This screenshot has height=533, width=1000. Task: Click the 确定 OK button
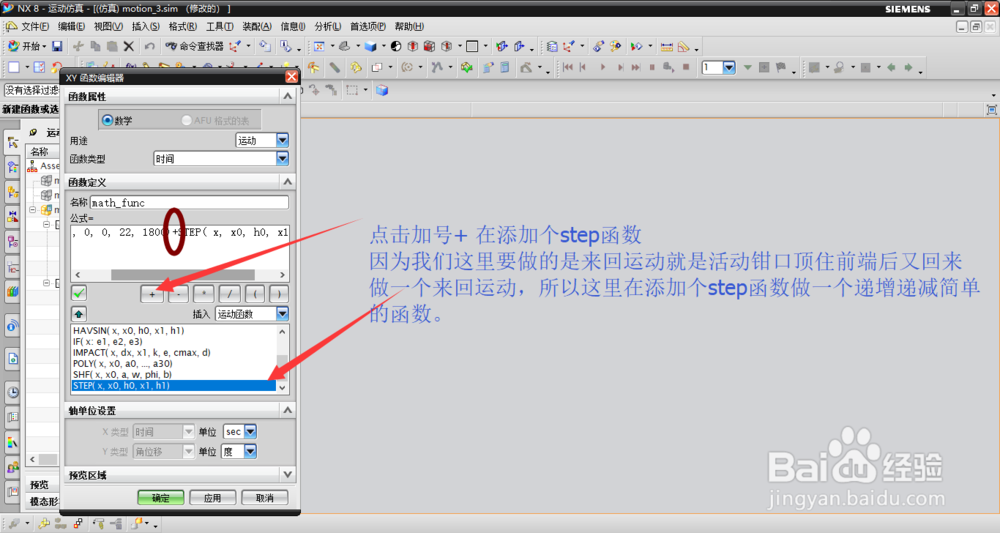tap(161, 498)
